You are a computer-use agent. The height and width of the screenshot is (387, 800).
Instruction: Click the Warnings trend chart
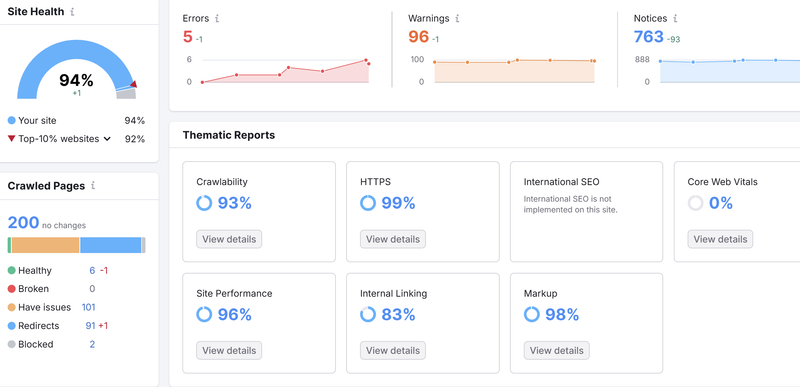coord(514,70)
